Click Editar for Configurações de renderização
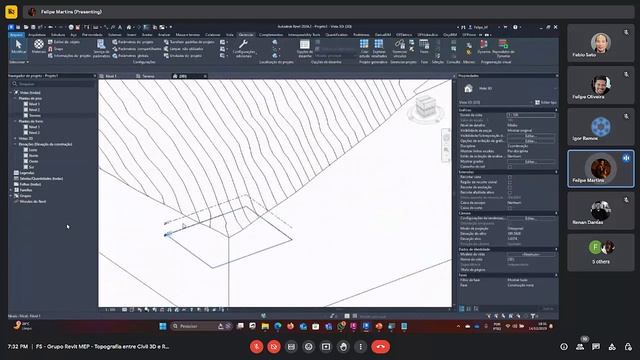 pyautogui.click(x=530, y=218)
